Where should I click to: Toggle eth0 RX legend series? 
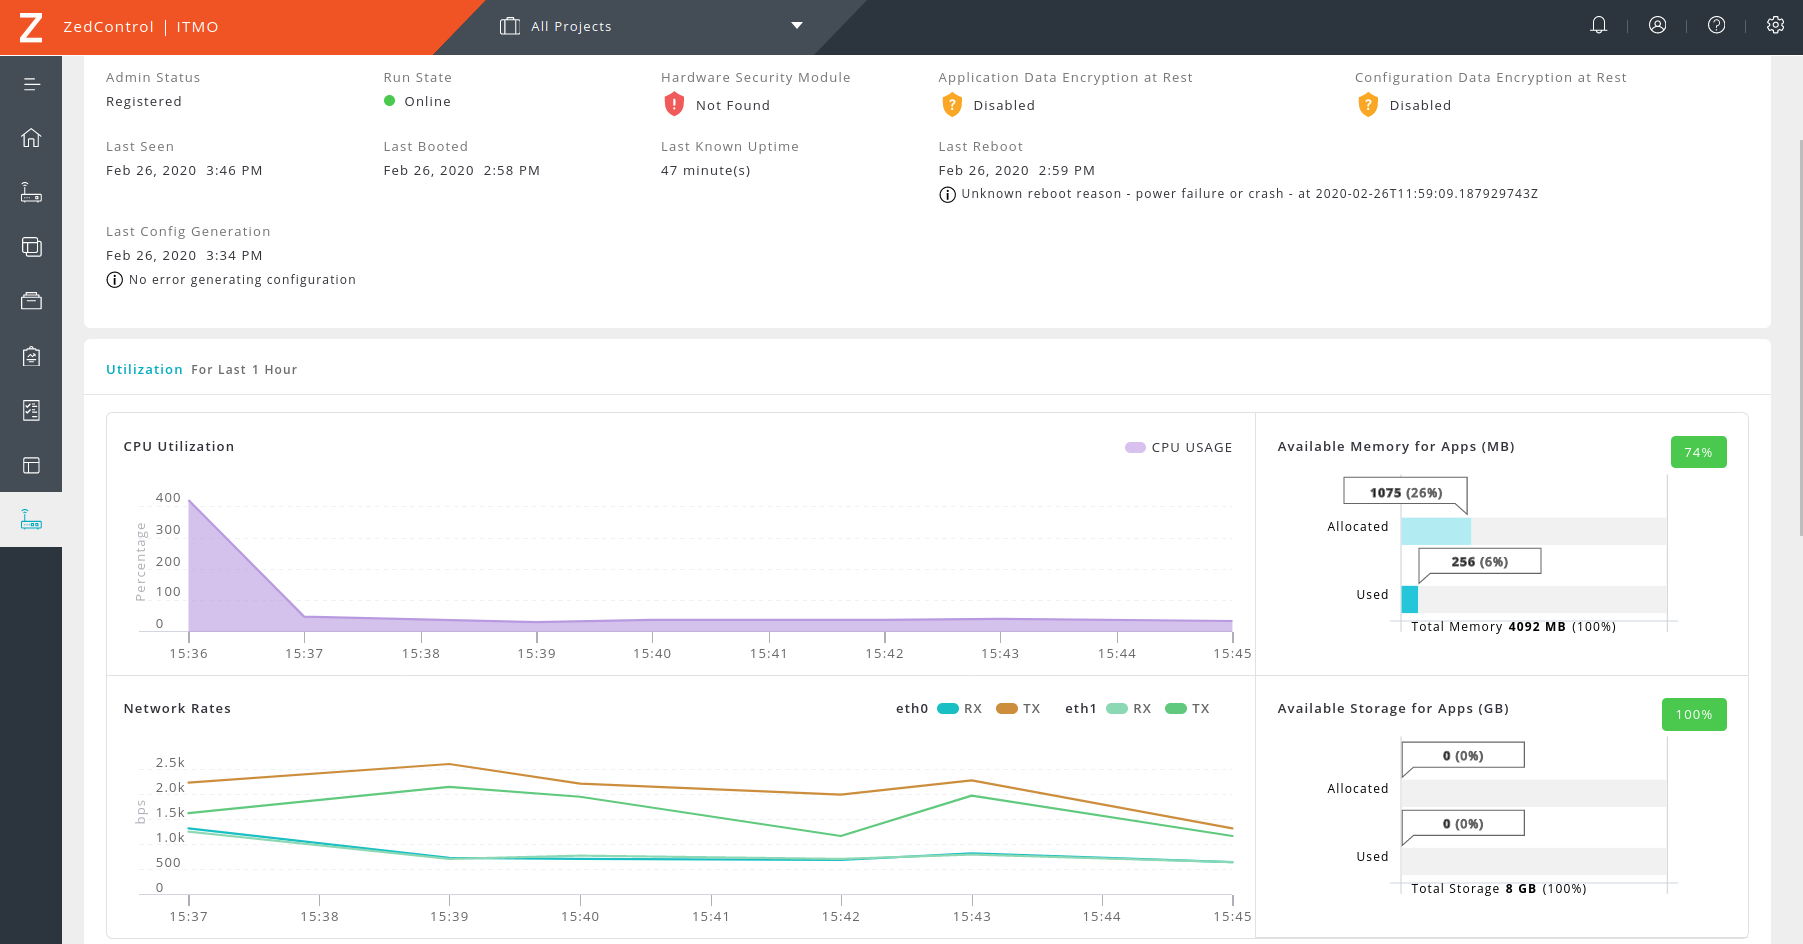[x=959, y=709]
